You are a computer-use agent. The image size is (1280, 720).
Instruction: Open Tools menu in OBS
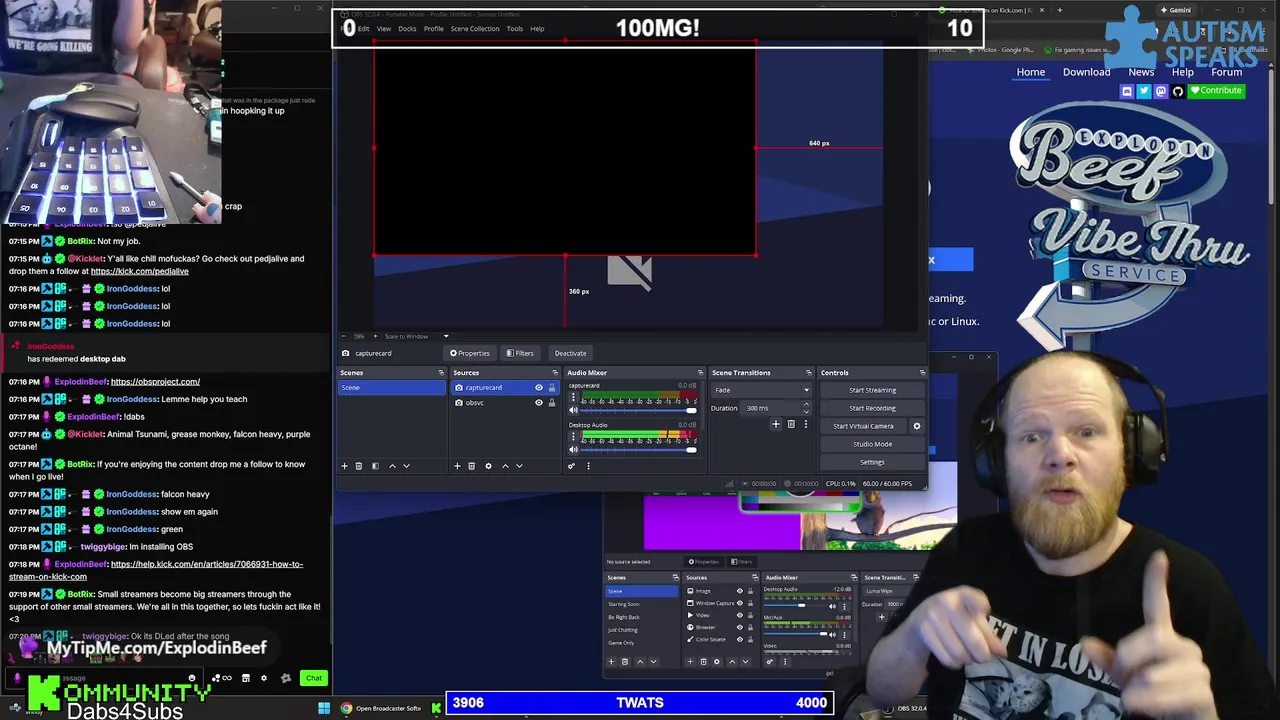tap(514, 29)
